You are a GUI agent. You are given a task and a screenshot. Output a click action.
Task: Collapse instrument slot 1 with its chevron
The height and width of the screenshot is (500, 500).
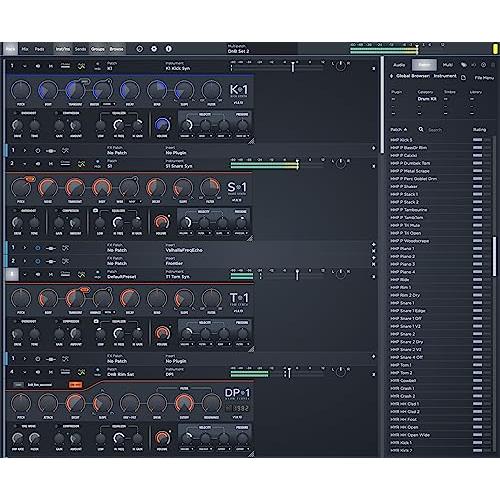click(x=25, y=66)
